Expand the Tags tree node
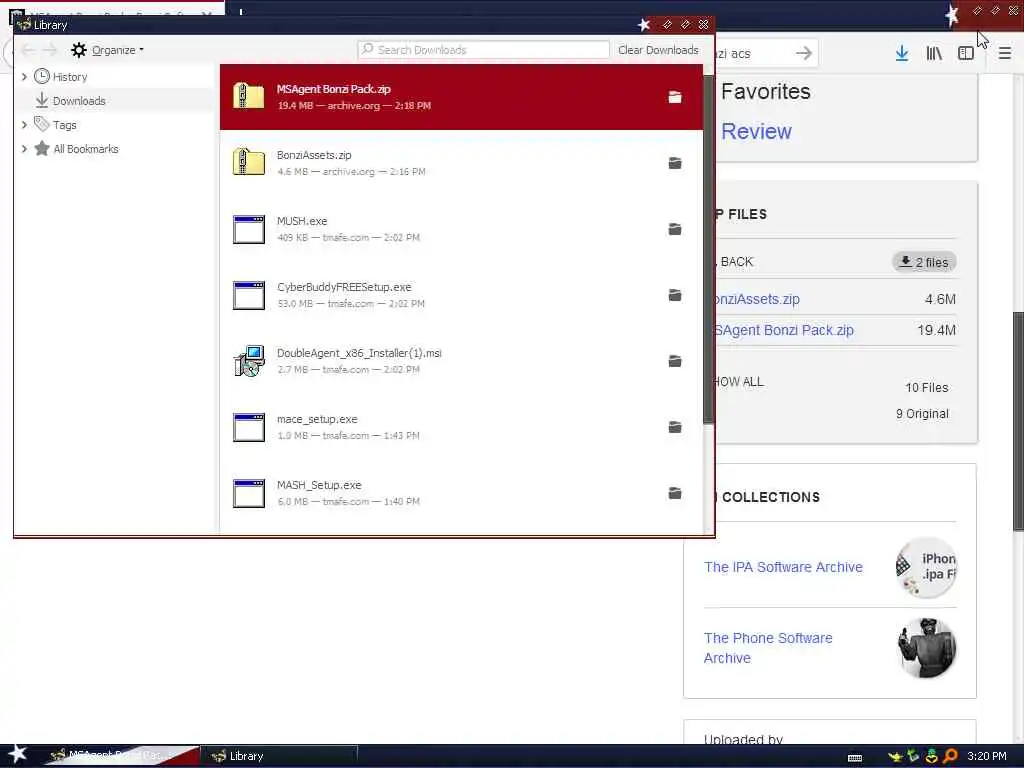The height and width of the screenshot is (768, 1024). (24, 125)
